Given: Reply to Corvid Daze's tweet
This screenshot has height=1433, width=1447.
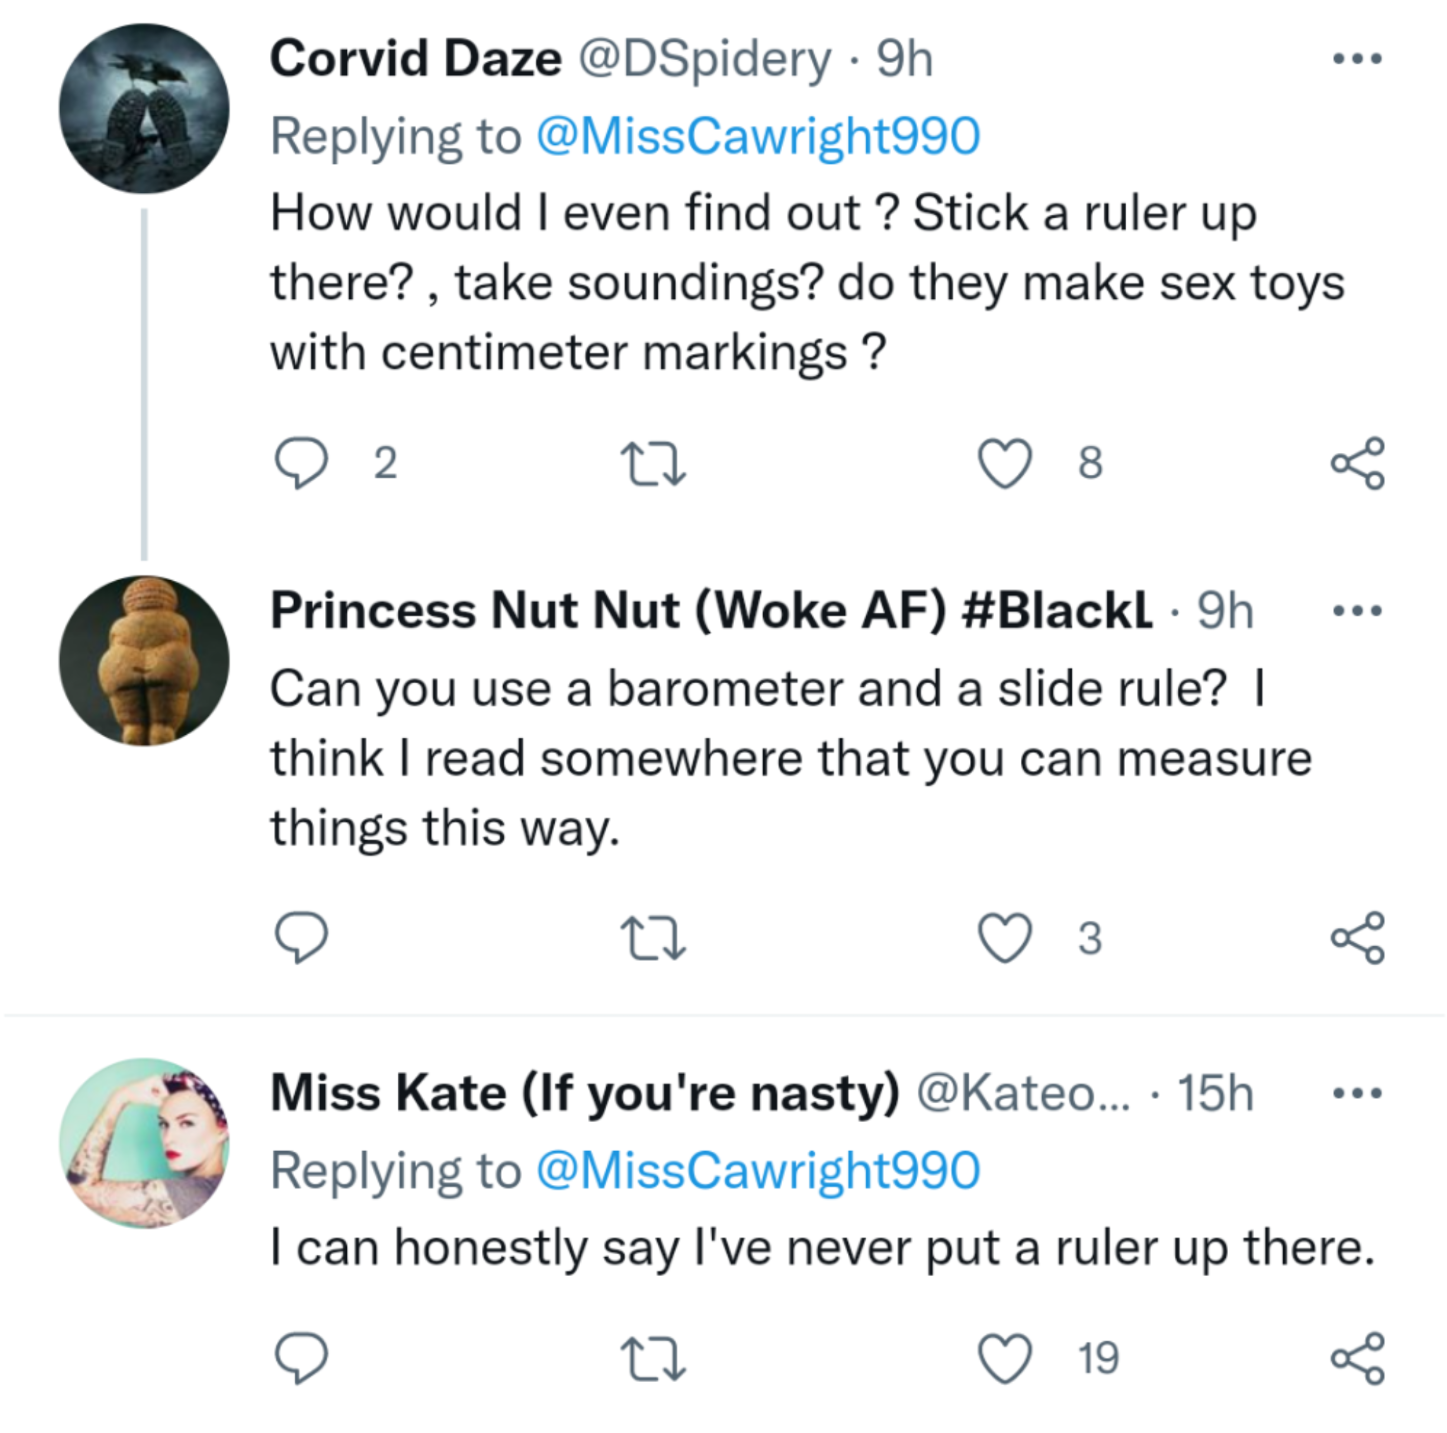Looking at the screenshot, I should tap(301, 464).
